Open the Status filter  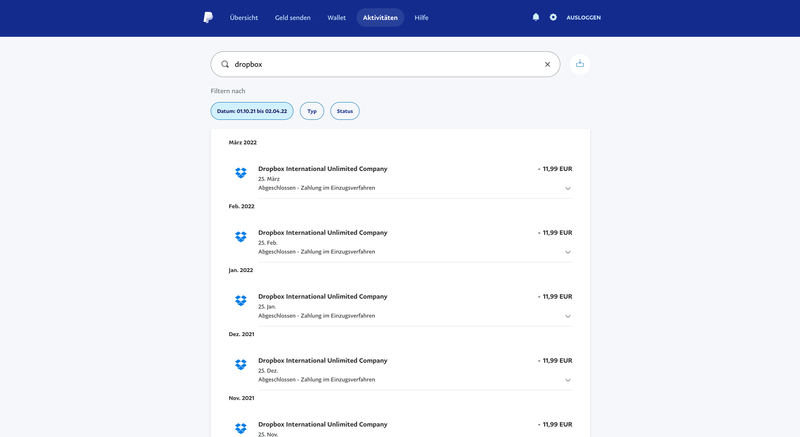(345, 111)
